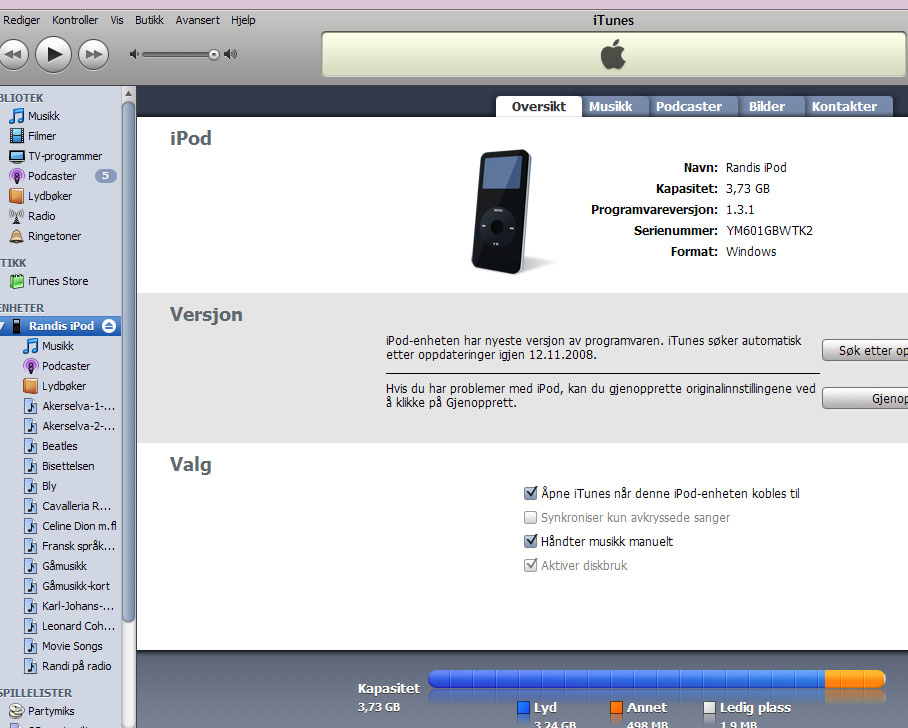Eject Randis iPod using the eject icon
Image resolution: width=908 pixels, height=728 pixels.
click(x=109, y=326)
